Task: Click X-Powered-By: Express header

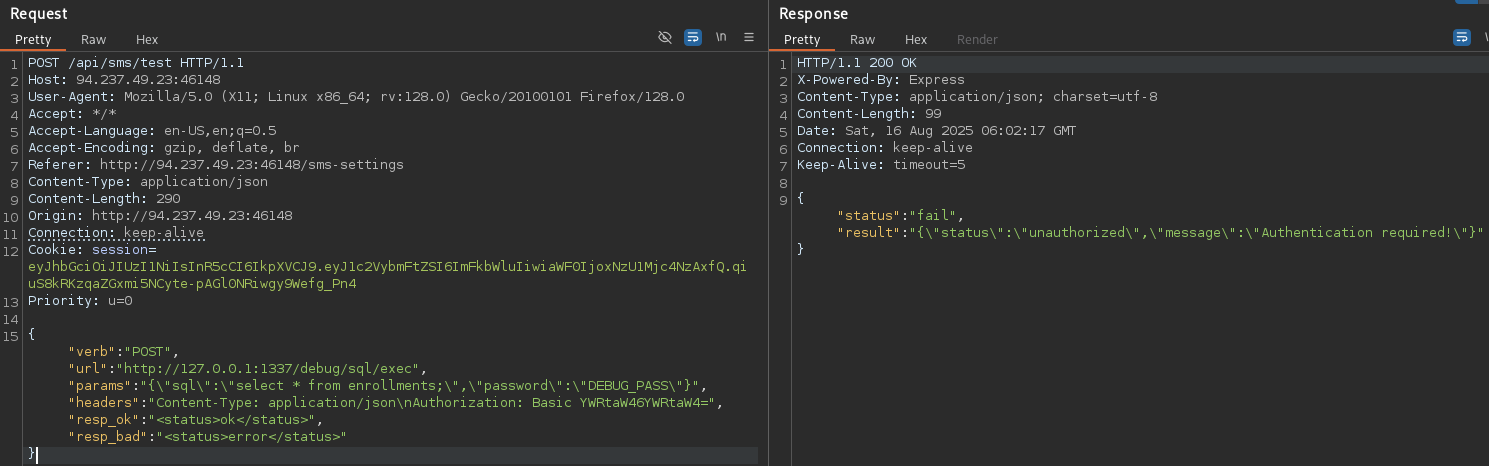Action: click(x=881, y=80)
